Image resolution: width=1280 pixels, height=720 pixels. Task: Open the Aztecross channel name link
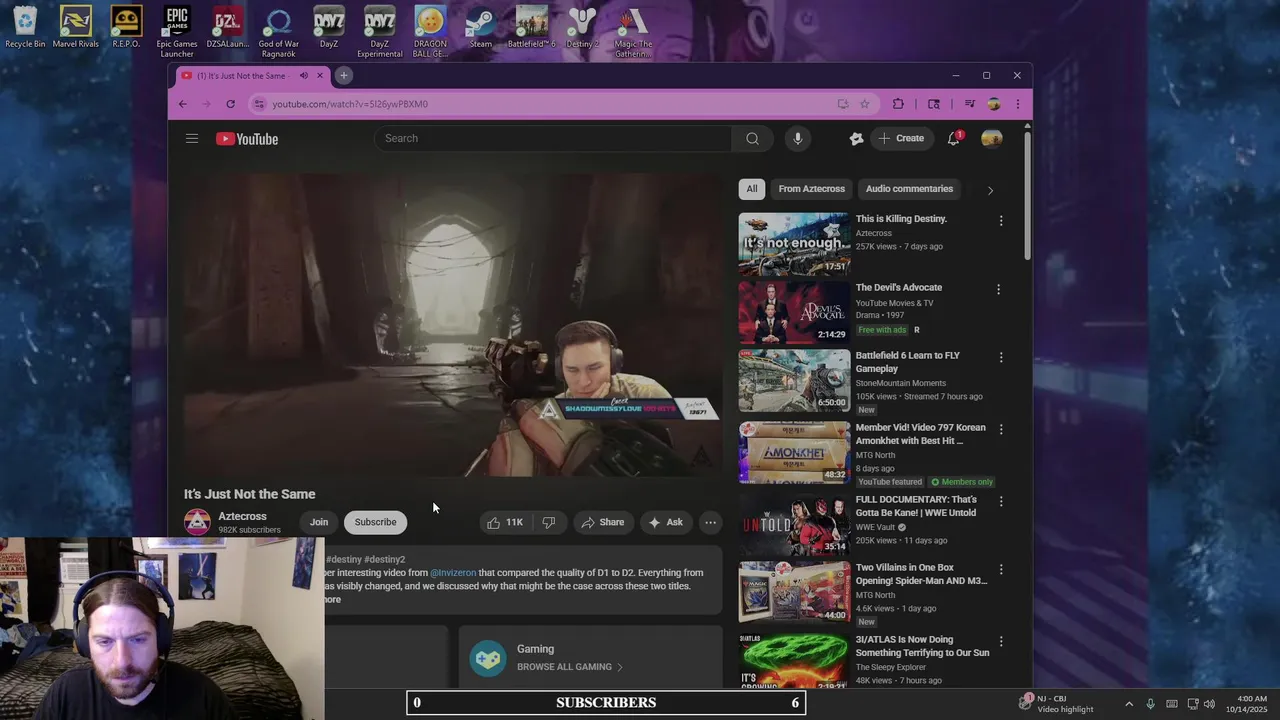(x=242, y=516)
